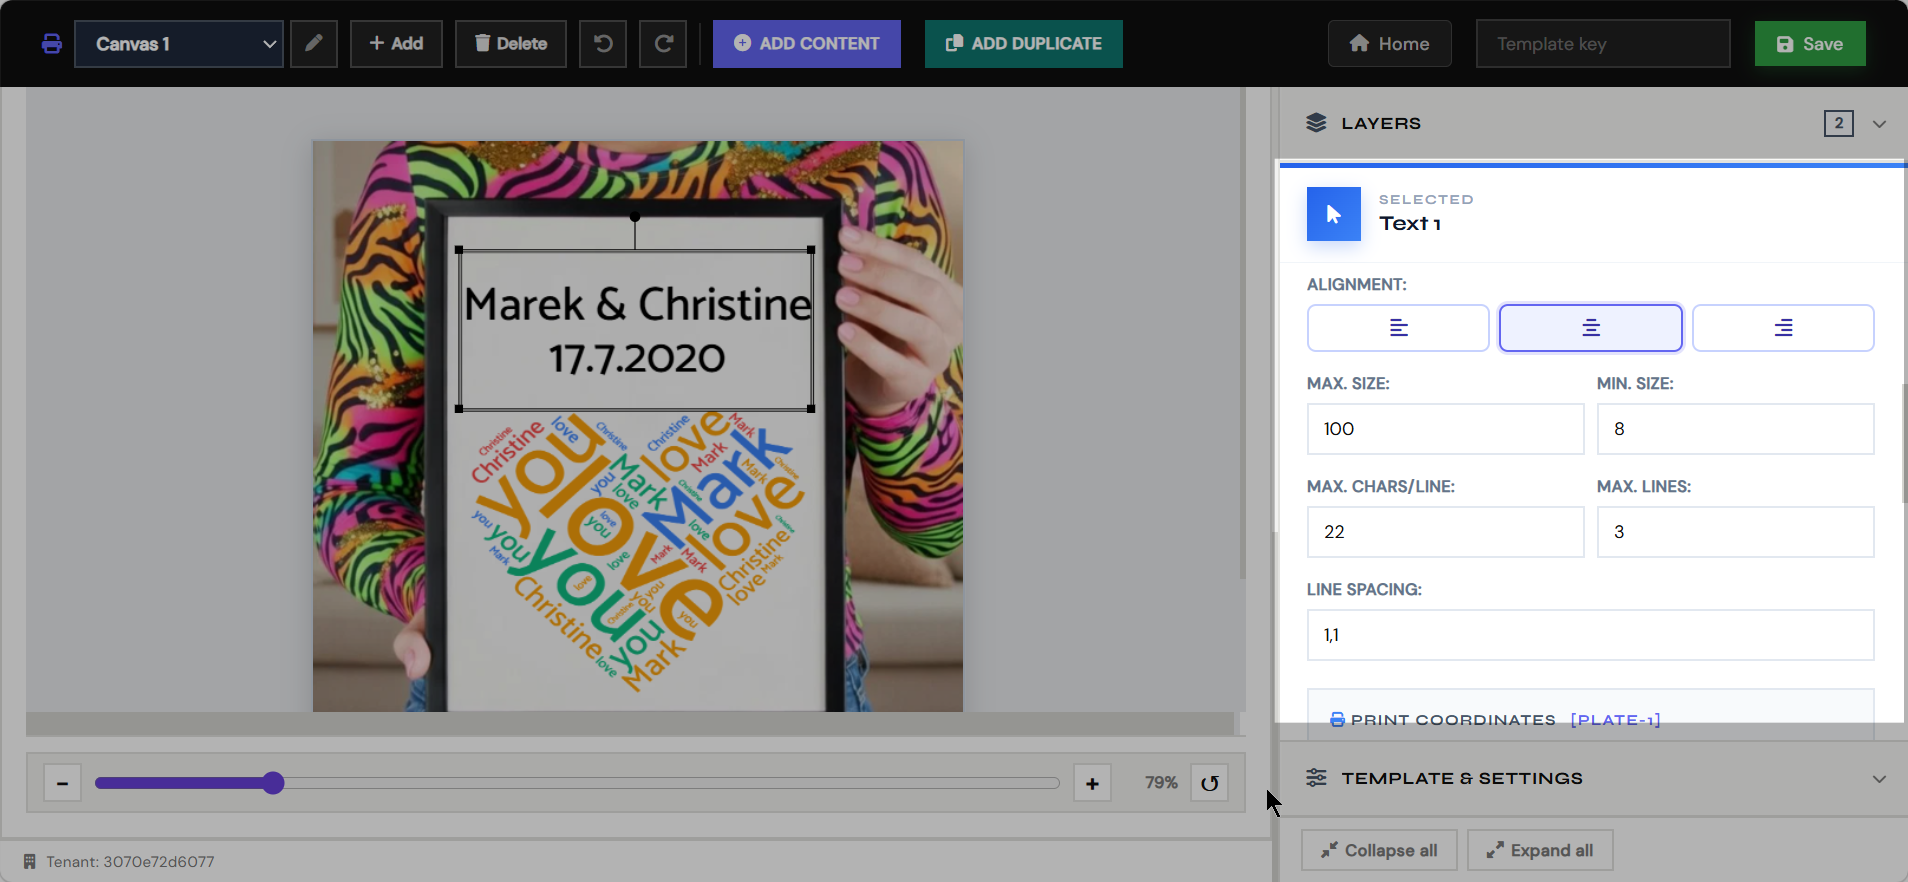Click the canvas vertical scrollbar
Image resolution: width=1908 pixels, height=882 pixels.
(1243, 333)
